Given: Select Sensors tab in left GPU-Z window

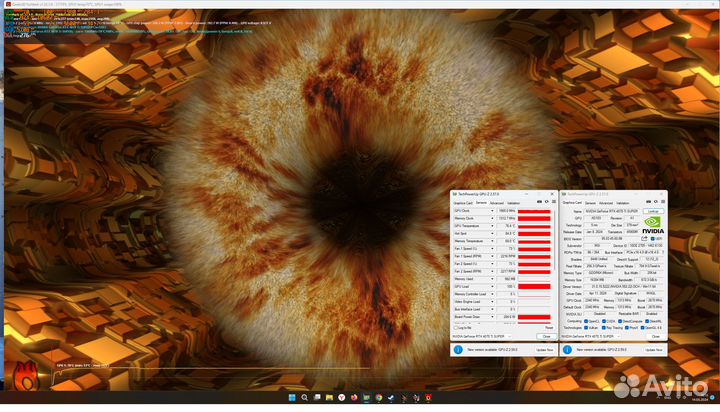Looking at the screenshot, I should coord(481,203).
